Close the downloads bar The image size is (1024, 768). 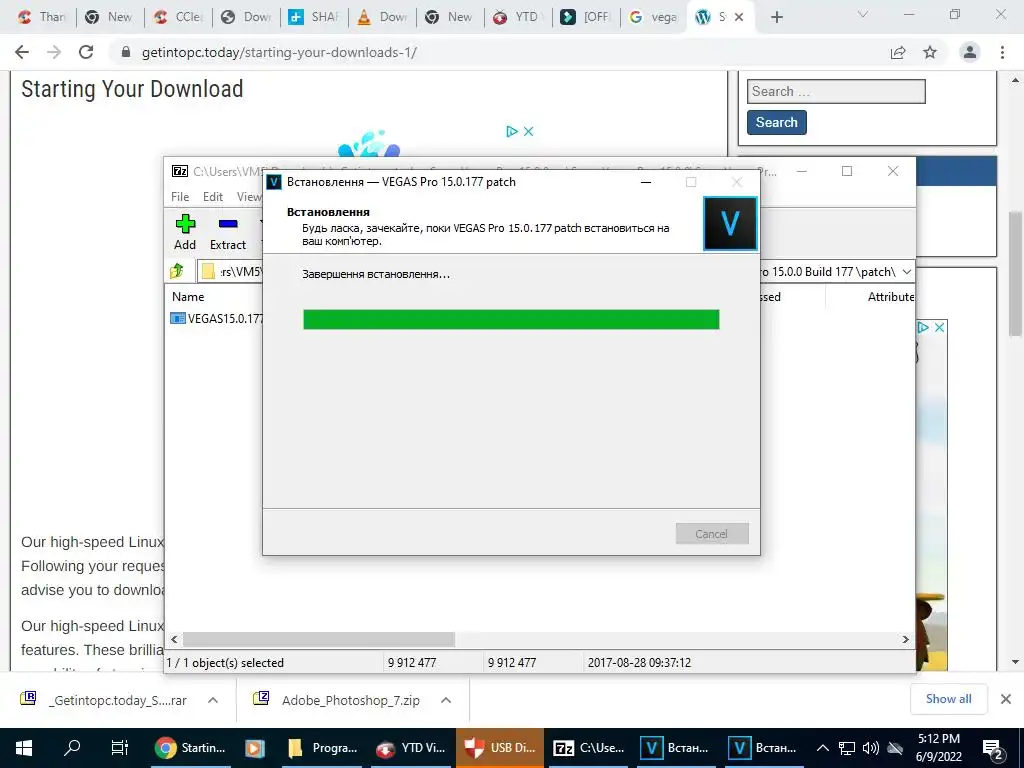[1006, 699]
